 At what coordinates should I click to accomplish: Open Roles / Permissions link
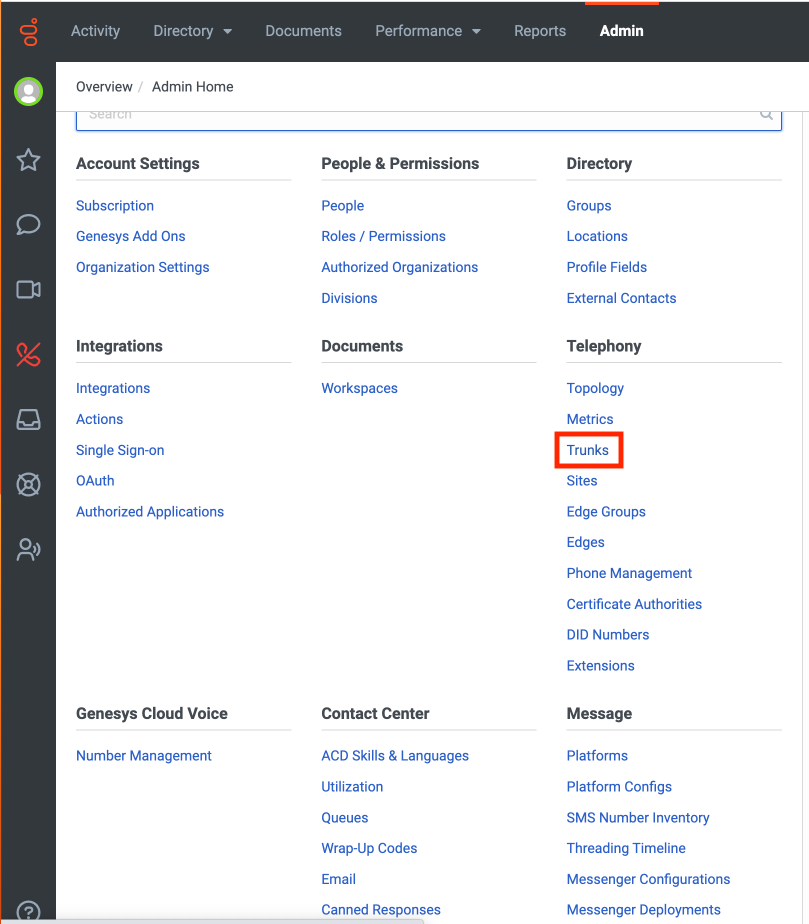click(383, 236)
